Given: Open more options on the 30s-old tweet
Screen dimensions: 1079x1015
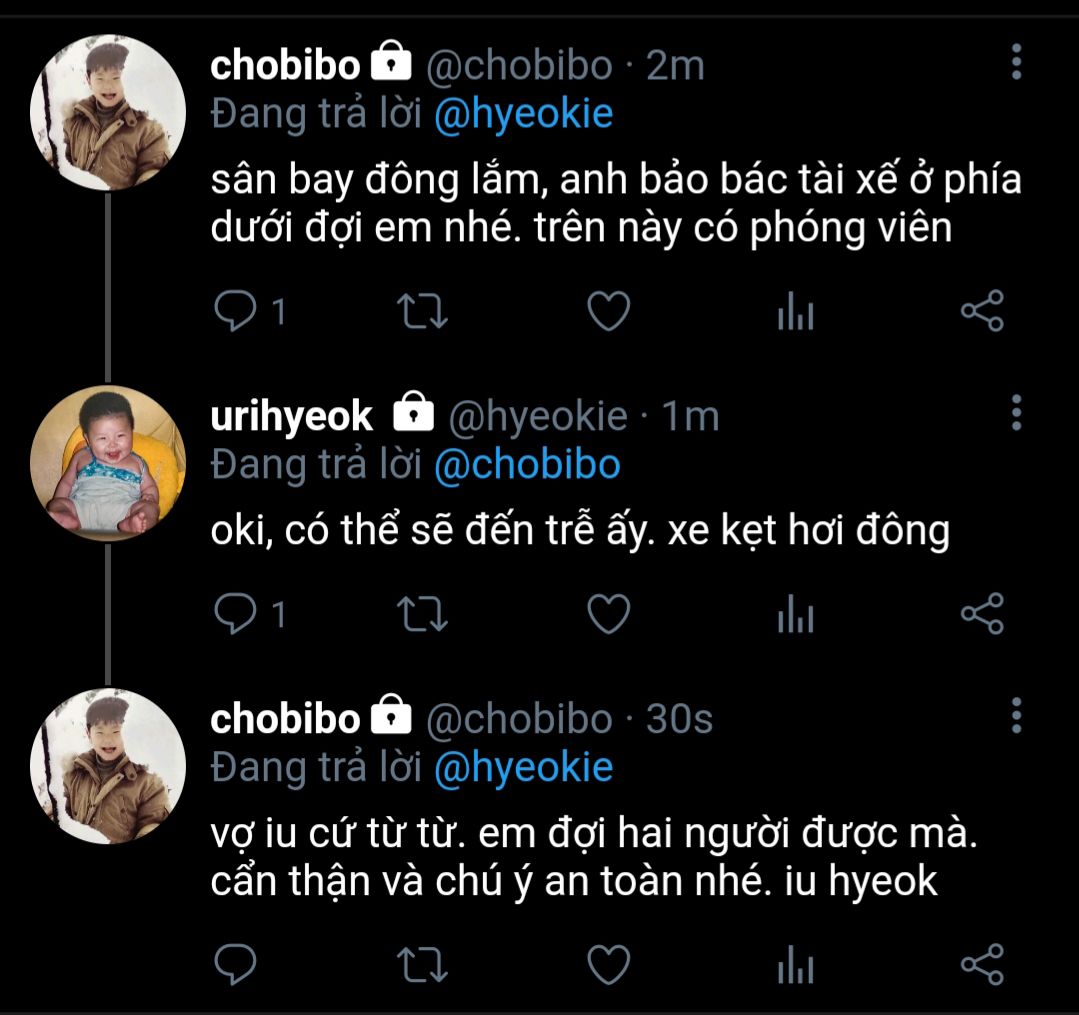Looking at the screenshot, I should (1016, 716).
